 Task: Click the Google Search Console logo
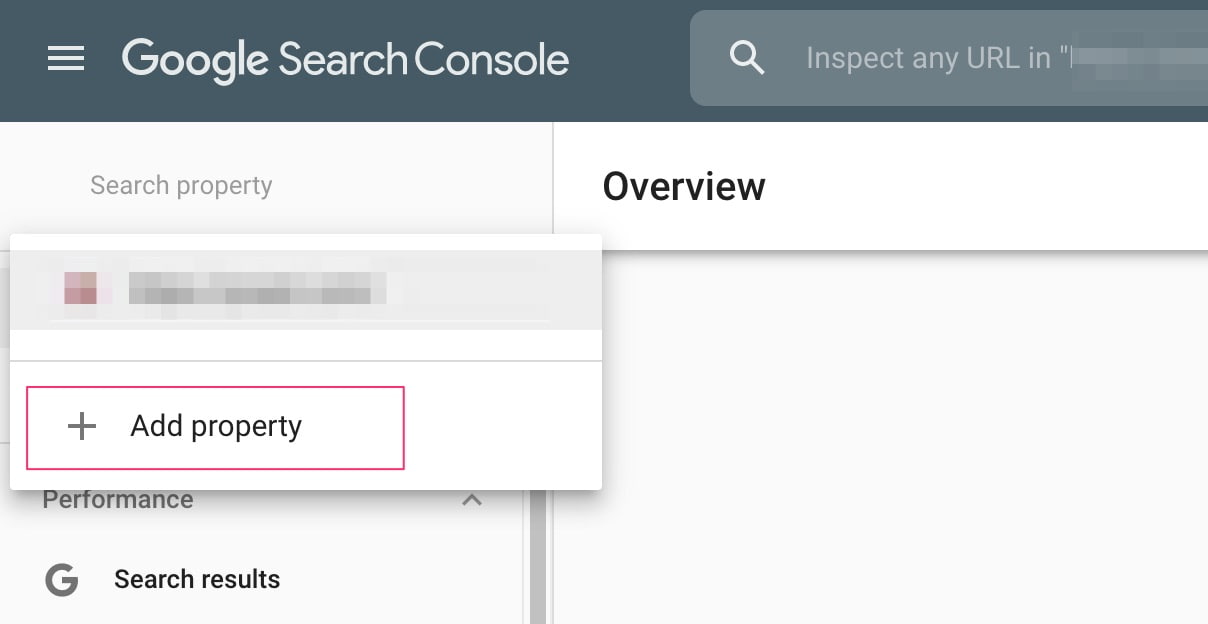coord(345,60)
